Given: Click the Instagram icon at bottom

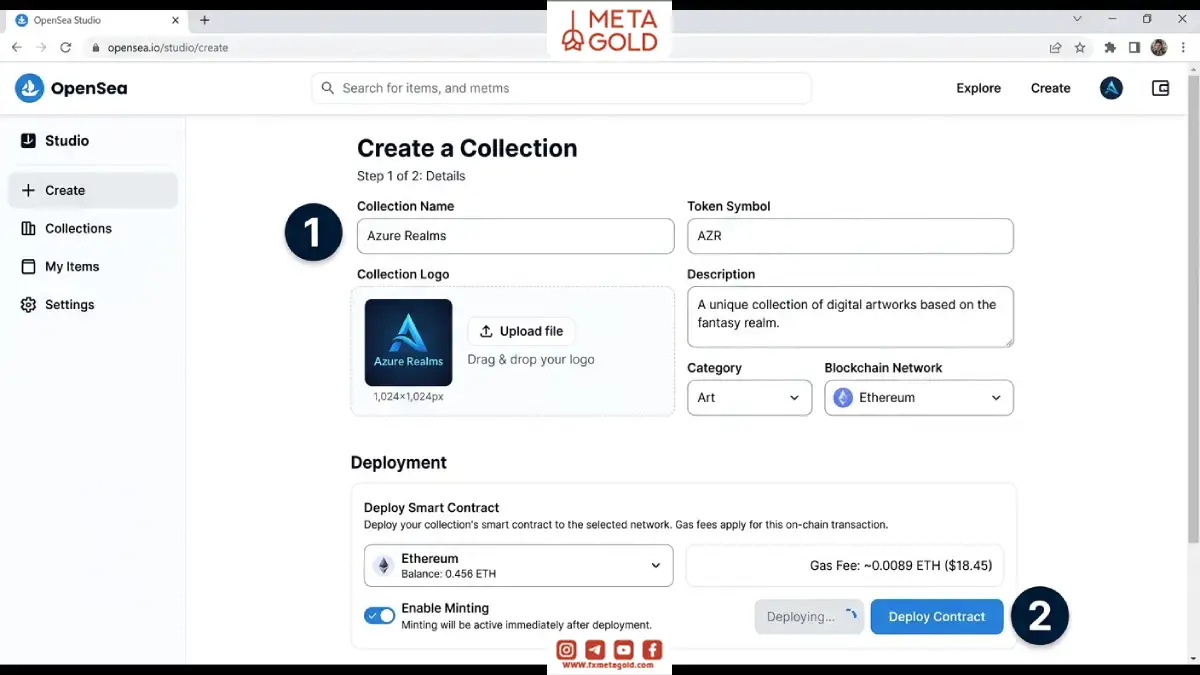Looking at the screenshot, I should 566,650.
